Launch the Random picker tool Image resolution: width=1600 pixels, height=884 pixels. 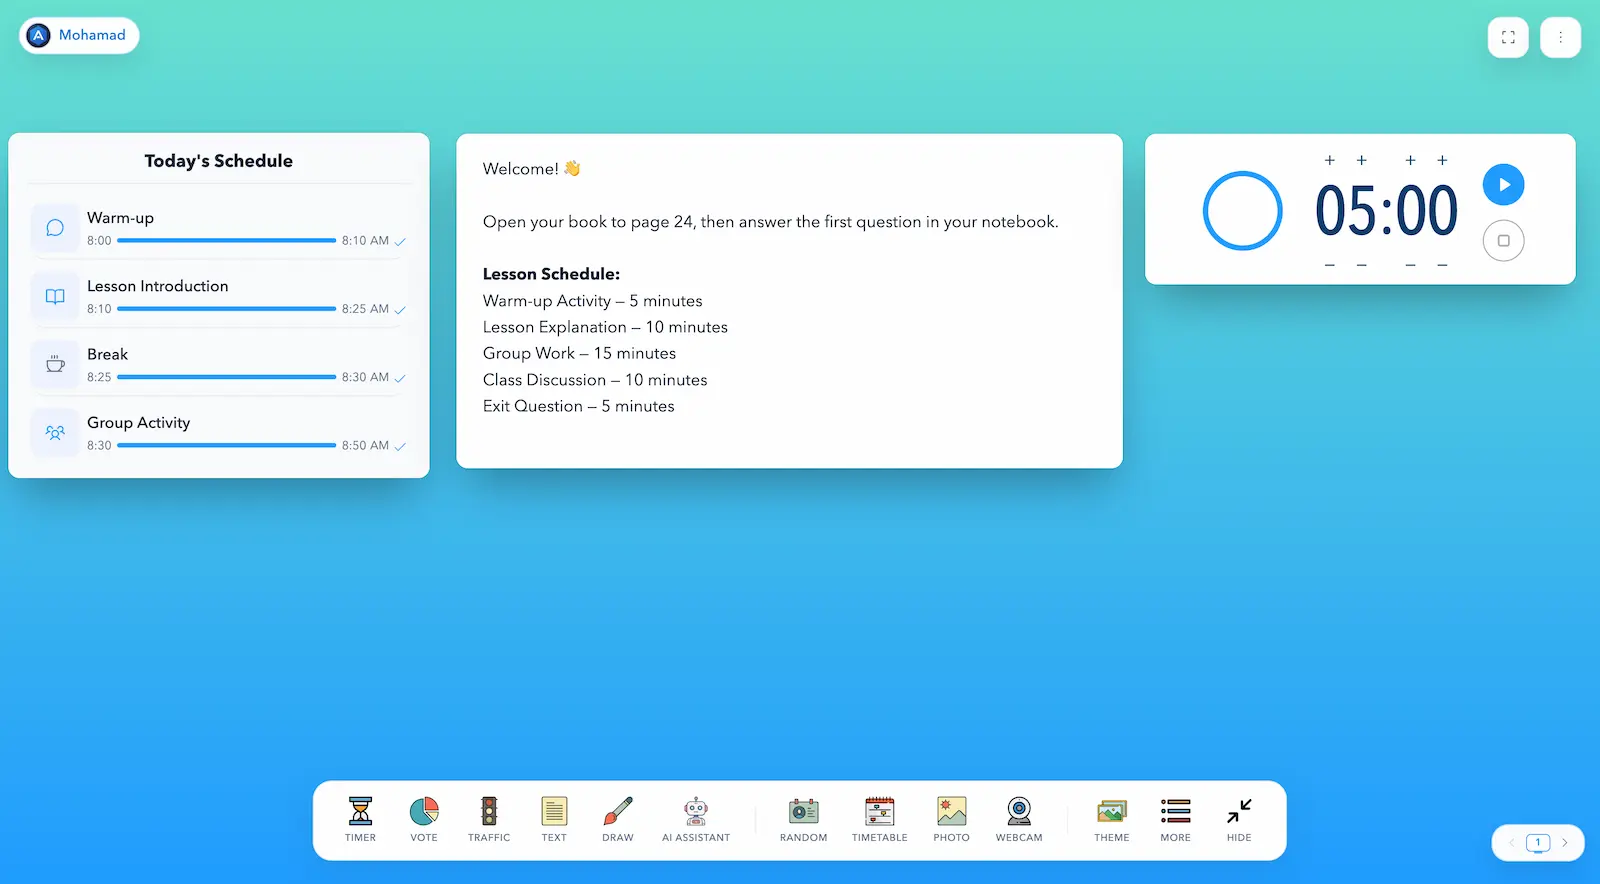tap(804, 820)
